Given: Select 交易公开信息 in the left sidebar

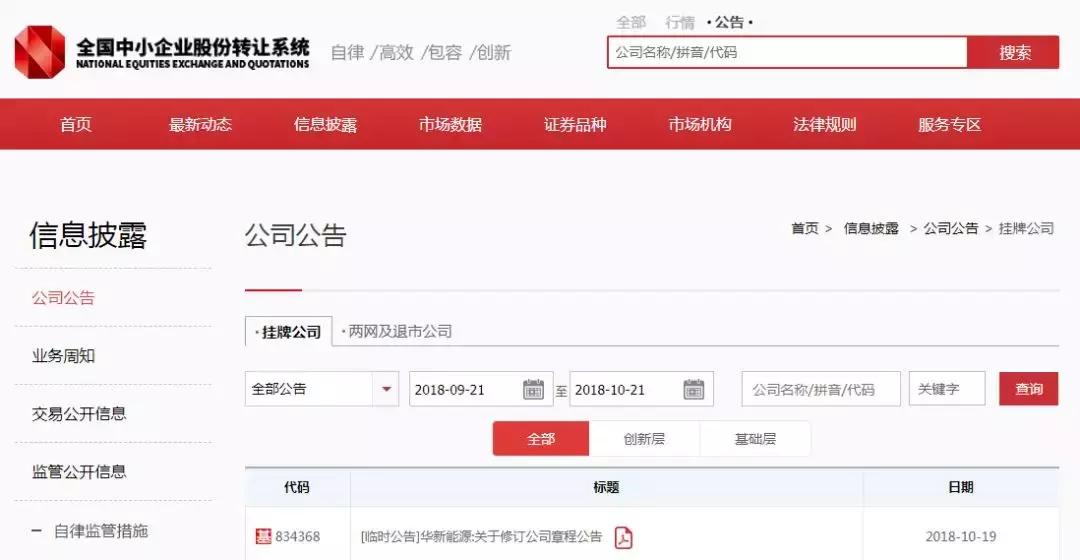Looking at the screenshot, I should coord(79,414).
